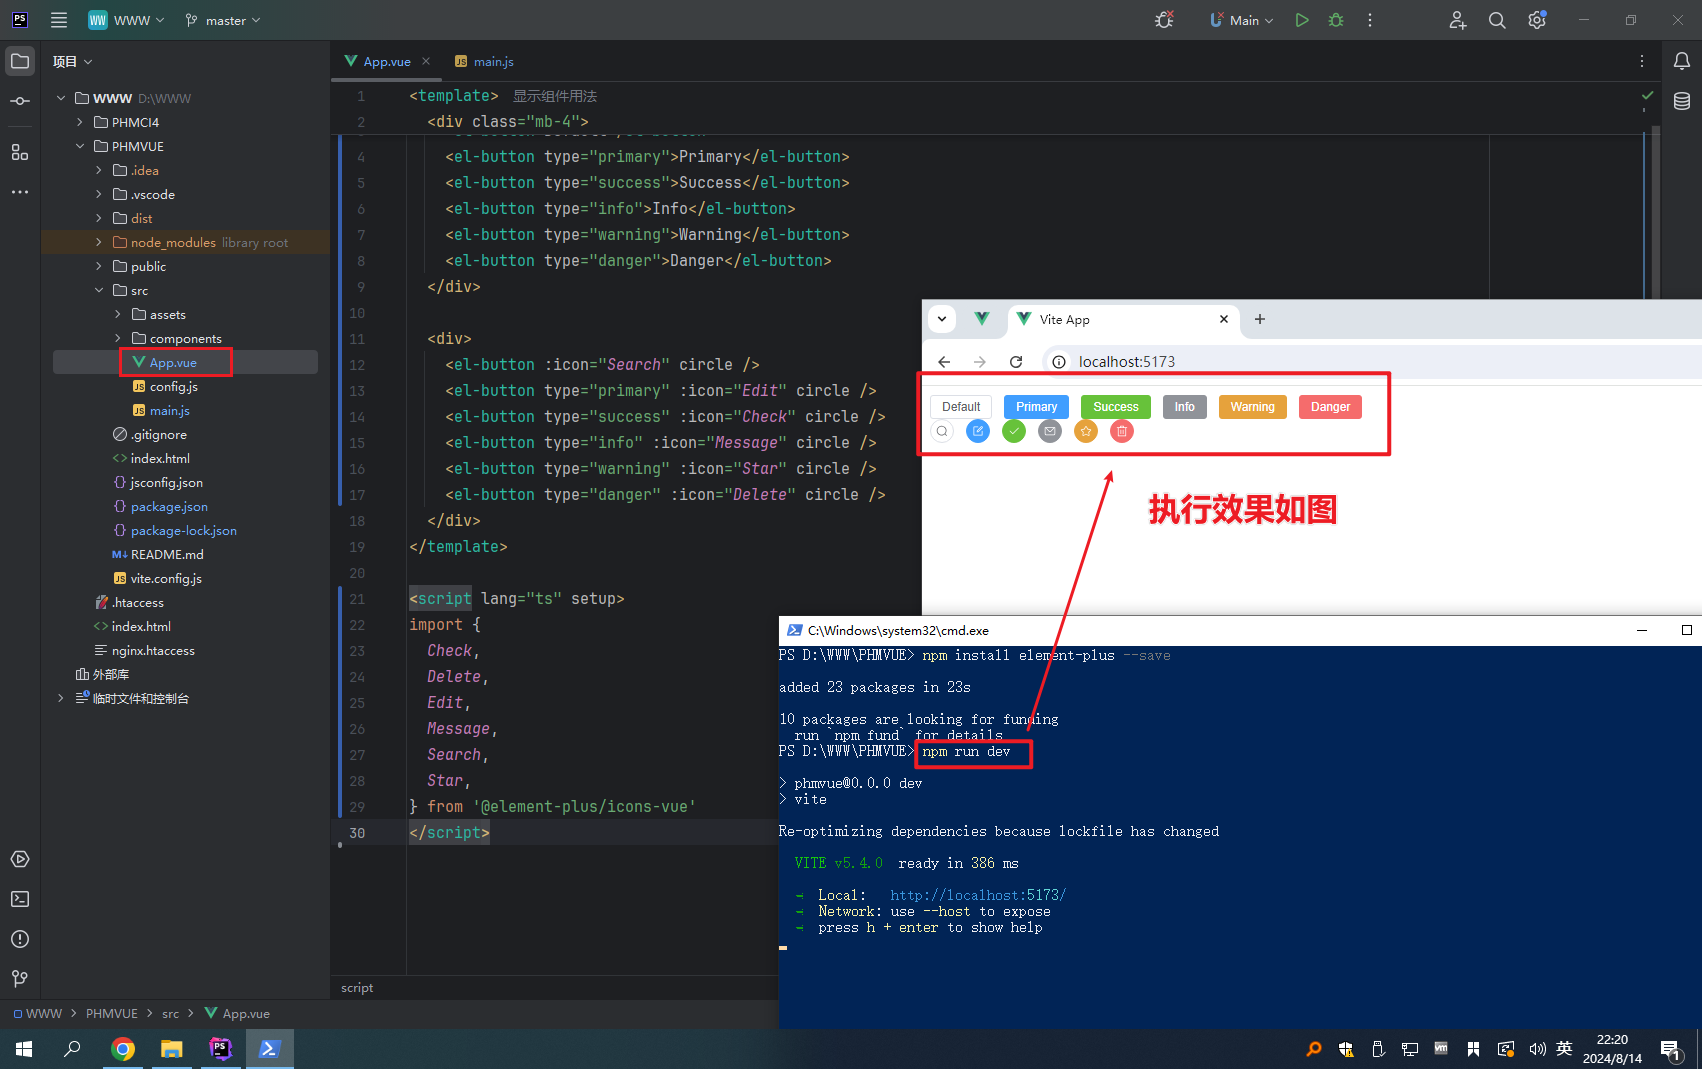Open editor tabs options menu
Viewport: 1702px width, 1069px height.
tap(1642, 61)
